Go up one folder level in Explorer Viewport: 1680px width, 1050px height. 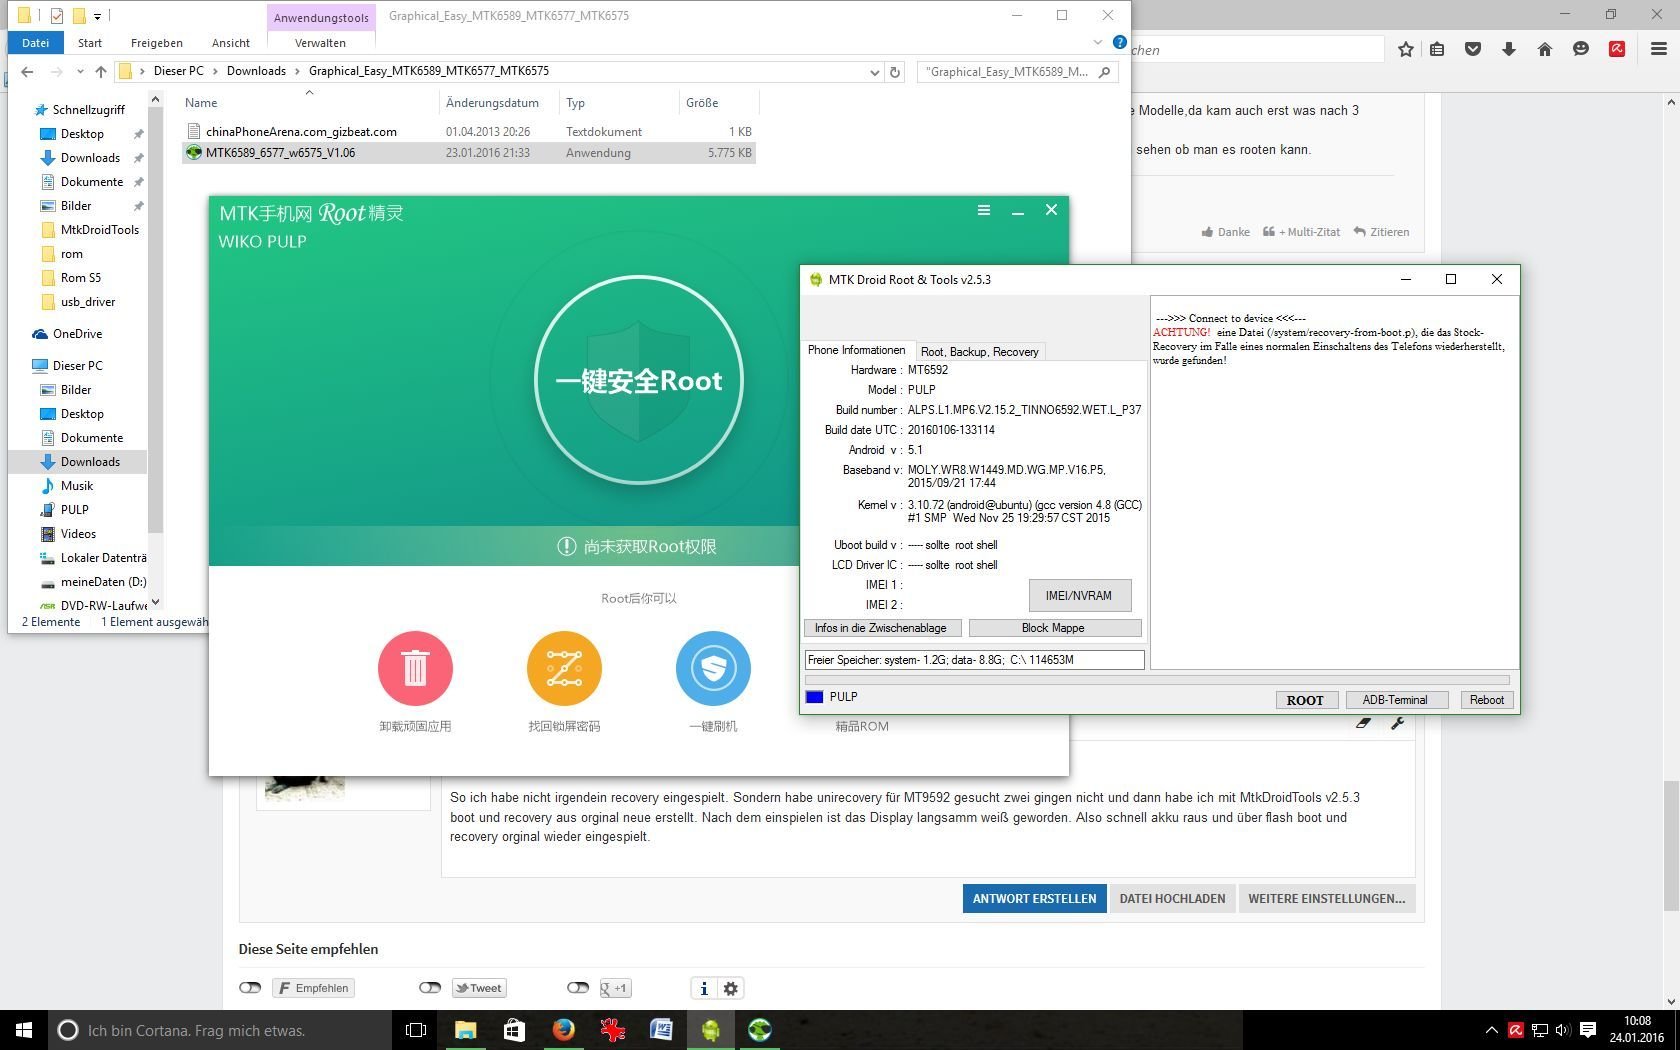(x=101, y=71)
